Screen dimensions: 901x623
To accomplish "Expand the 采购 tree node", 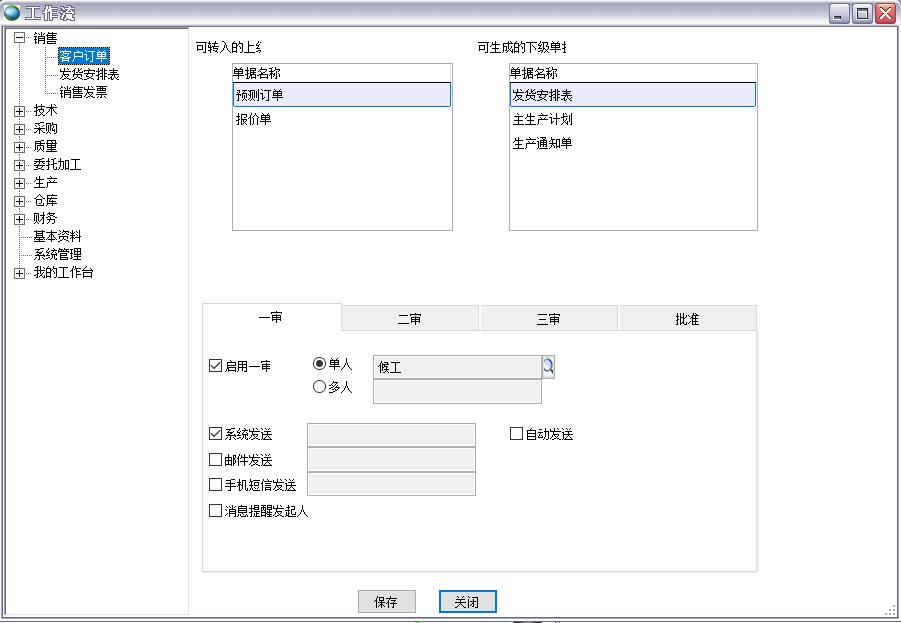I will [x=19, y=129].
